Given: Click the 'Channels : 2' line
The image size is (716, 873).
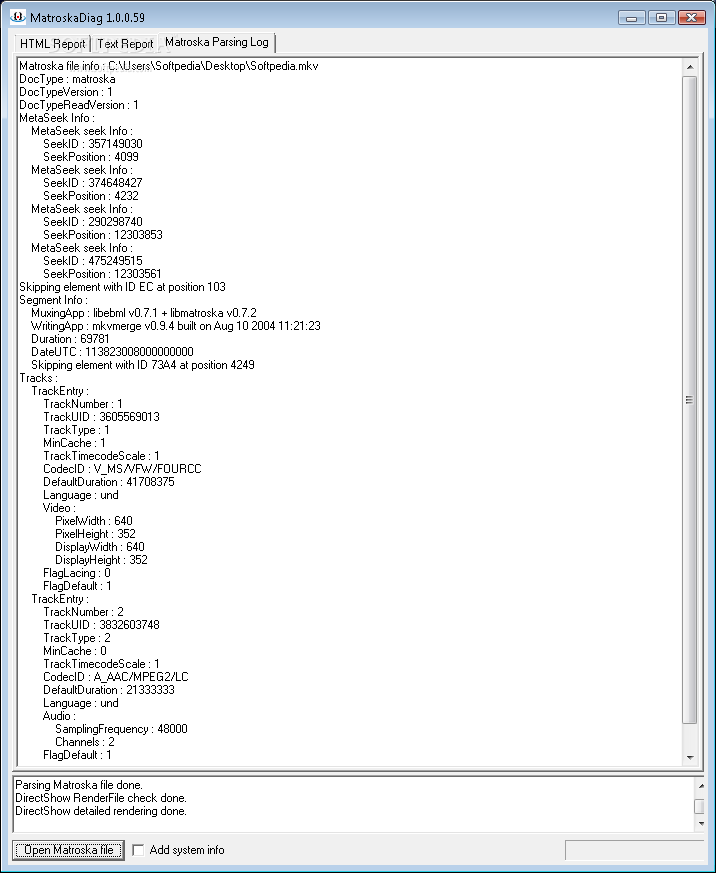Looking at the screenshot, I should click(85, 742).
